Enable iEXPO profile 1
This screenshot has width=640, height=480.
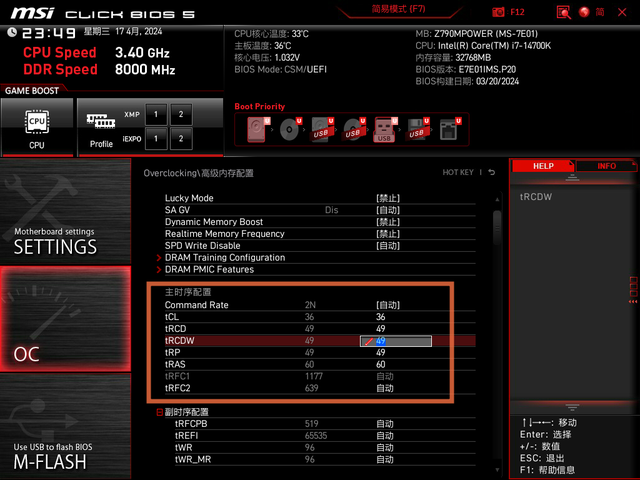(156, 139)
